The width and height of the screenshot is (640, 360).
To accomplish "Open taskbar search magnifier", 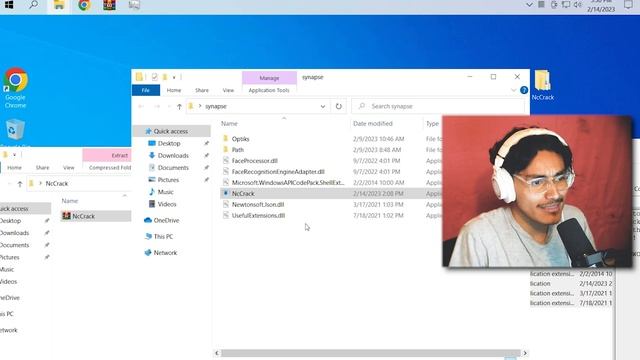I will click(x=33, y=5).
